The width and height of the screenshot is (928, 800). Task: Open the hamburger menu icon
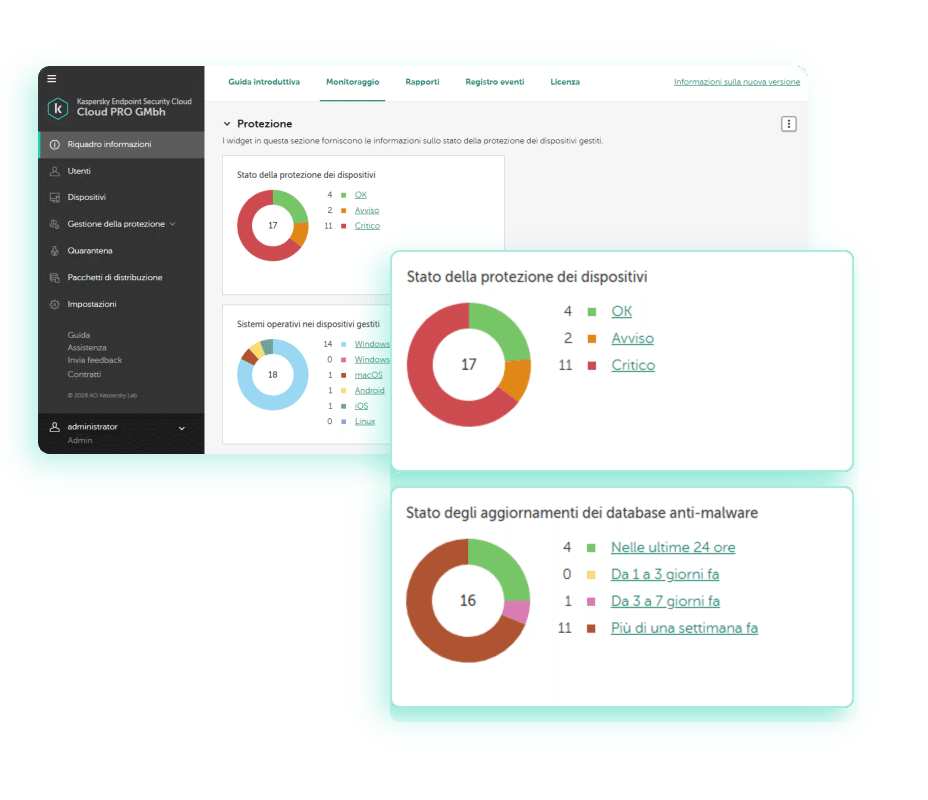52,78
